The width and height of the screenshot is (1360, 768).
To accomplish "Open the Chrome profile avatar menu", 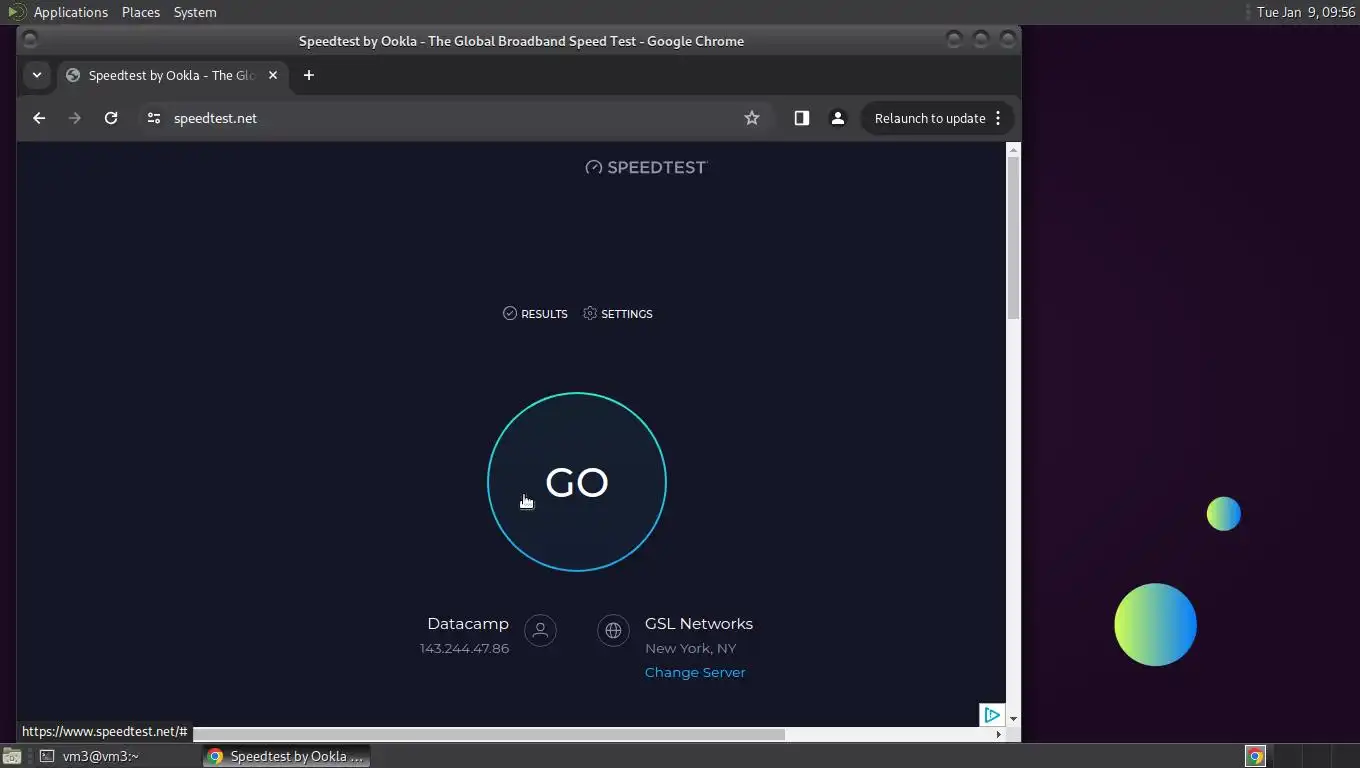I will tap(838, 118).
